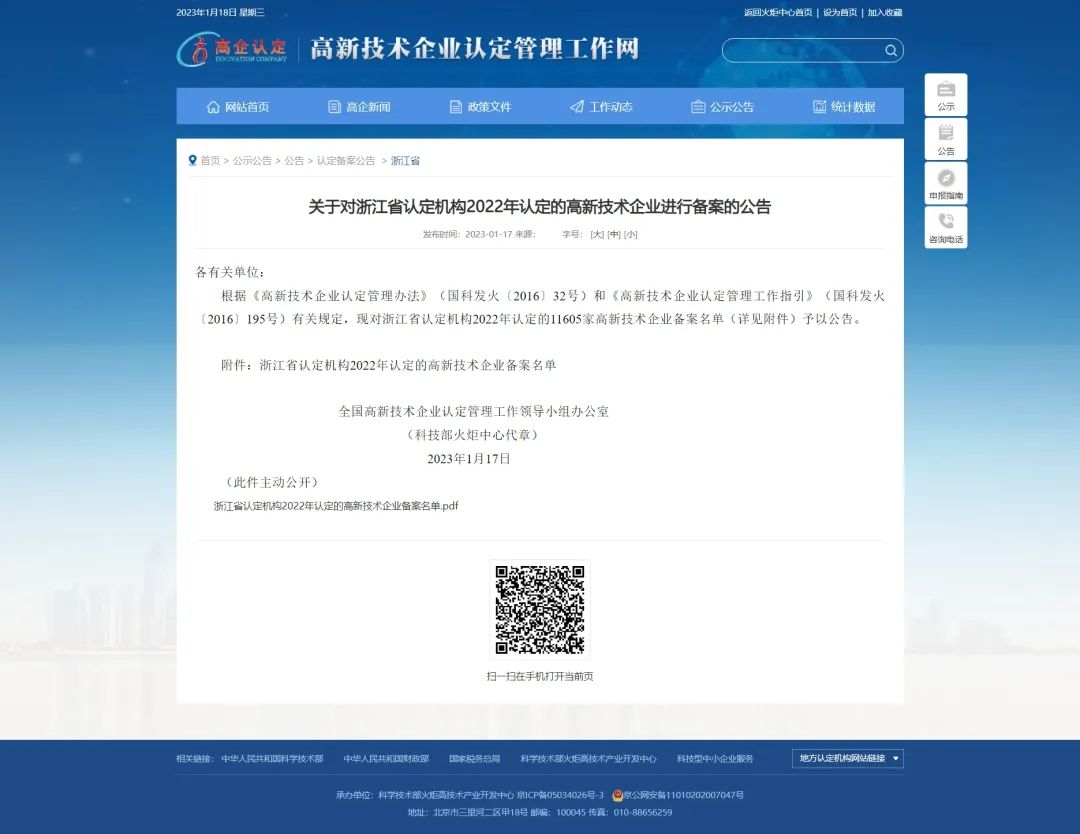Viewport: 1080px width, 834px height.
Task: Select the 统计数据 chart icon
Action: coord(818,106)
